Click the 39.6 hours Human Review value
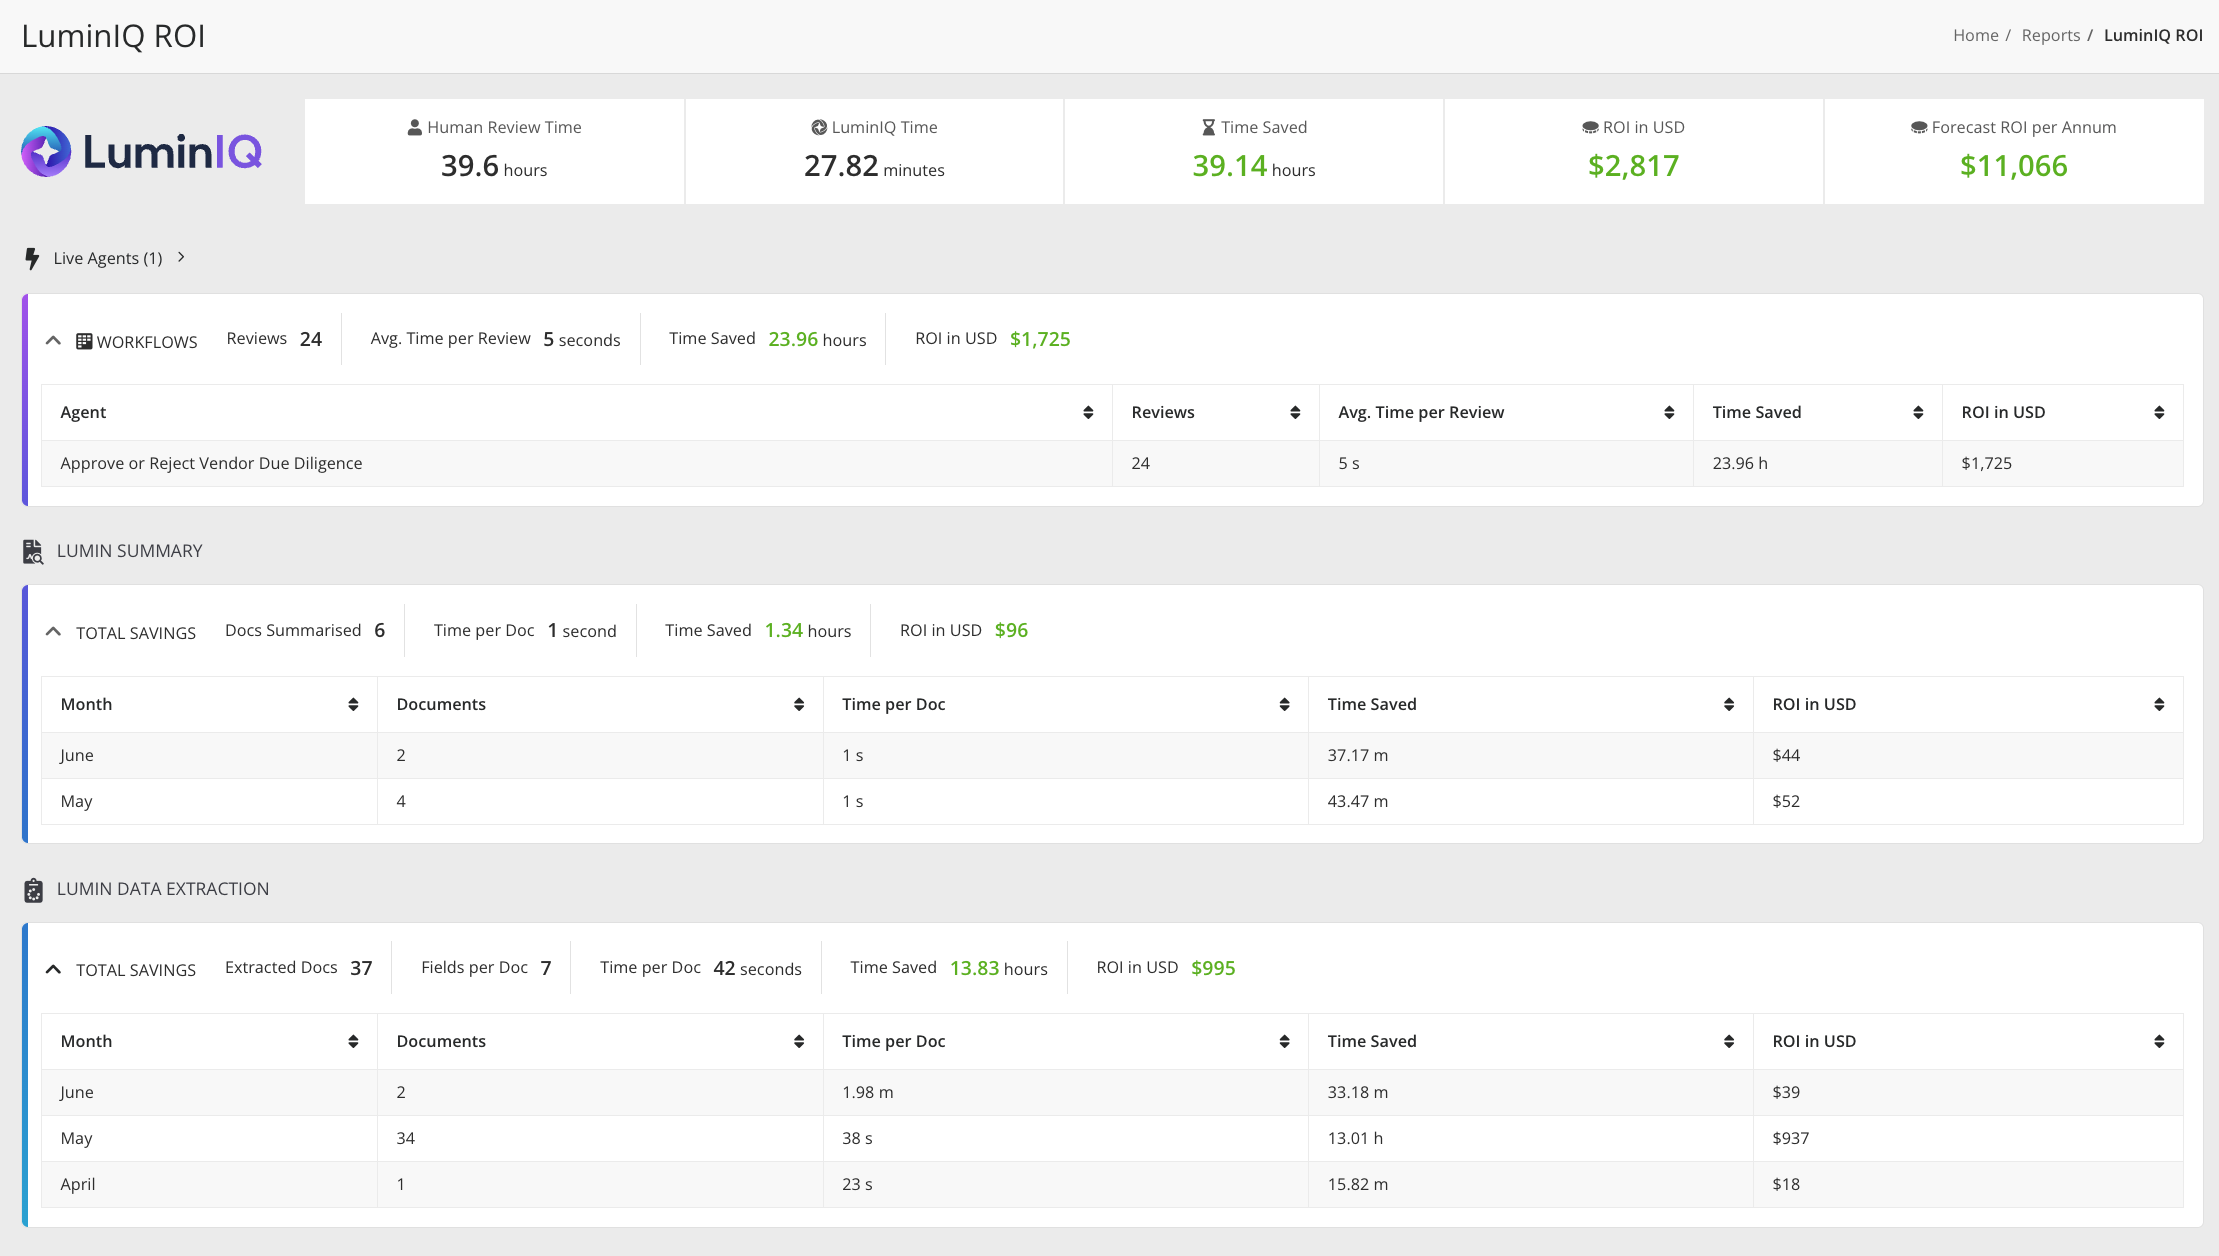Viewport: 2219px width, 1256px height. [x=494, y=166]
